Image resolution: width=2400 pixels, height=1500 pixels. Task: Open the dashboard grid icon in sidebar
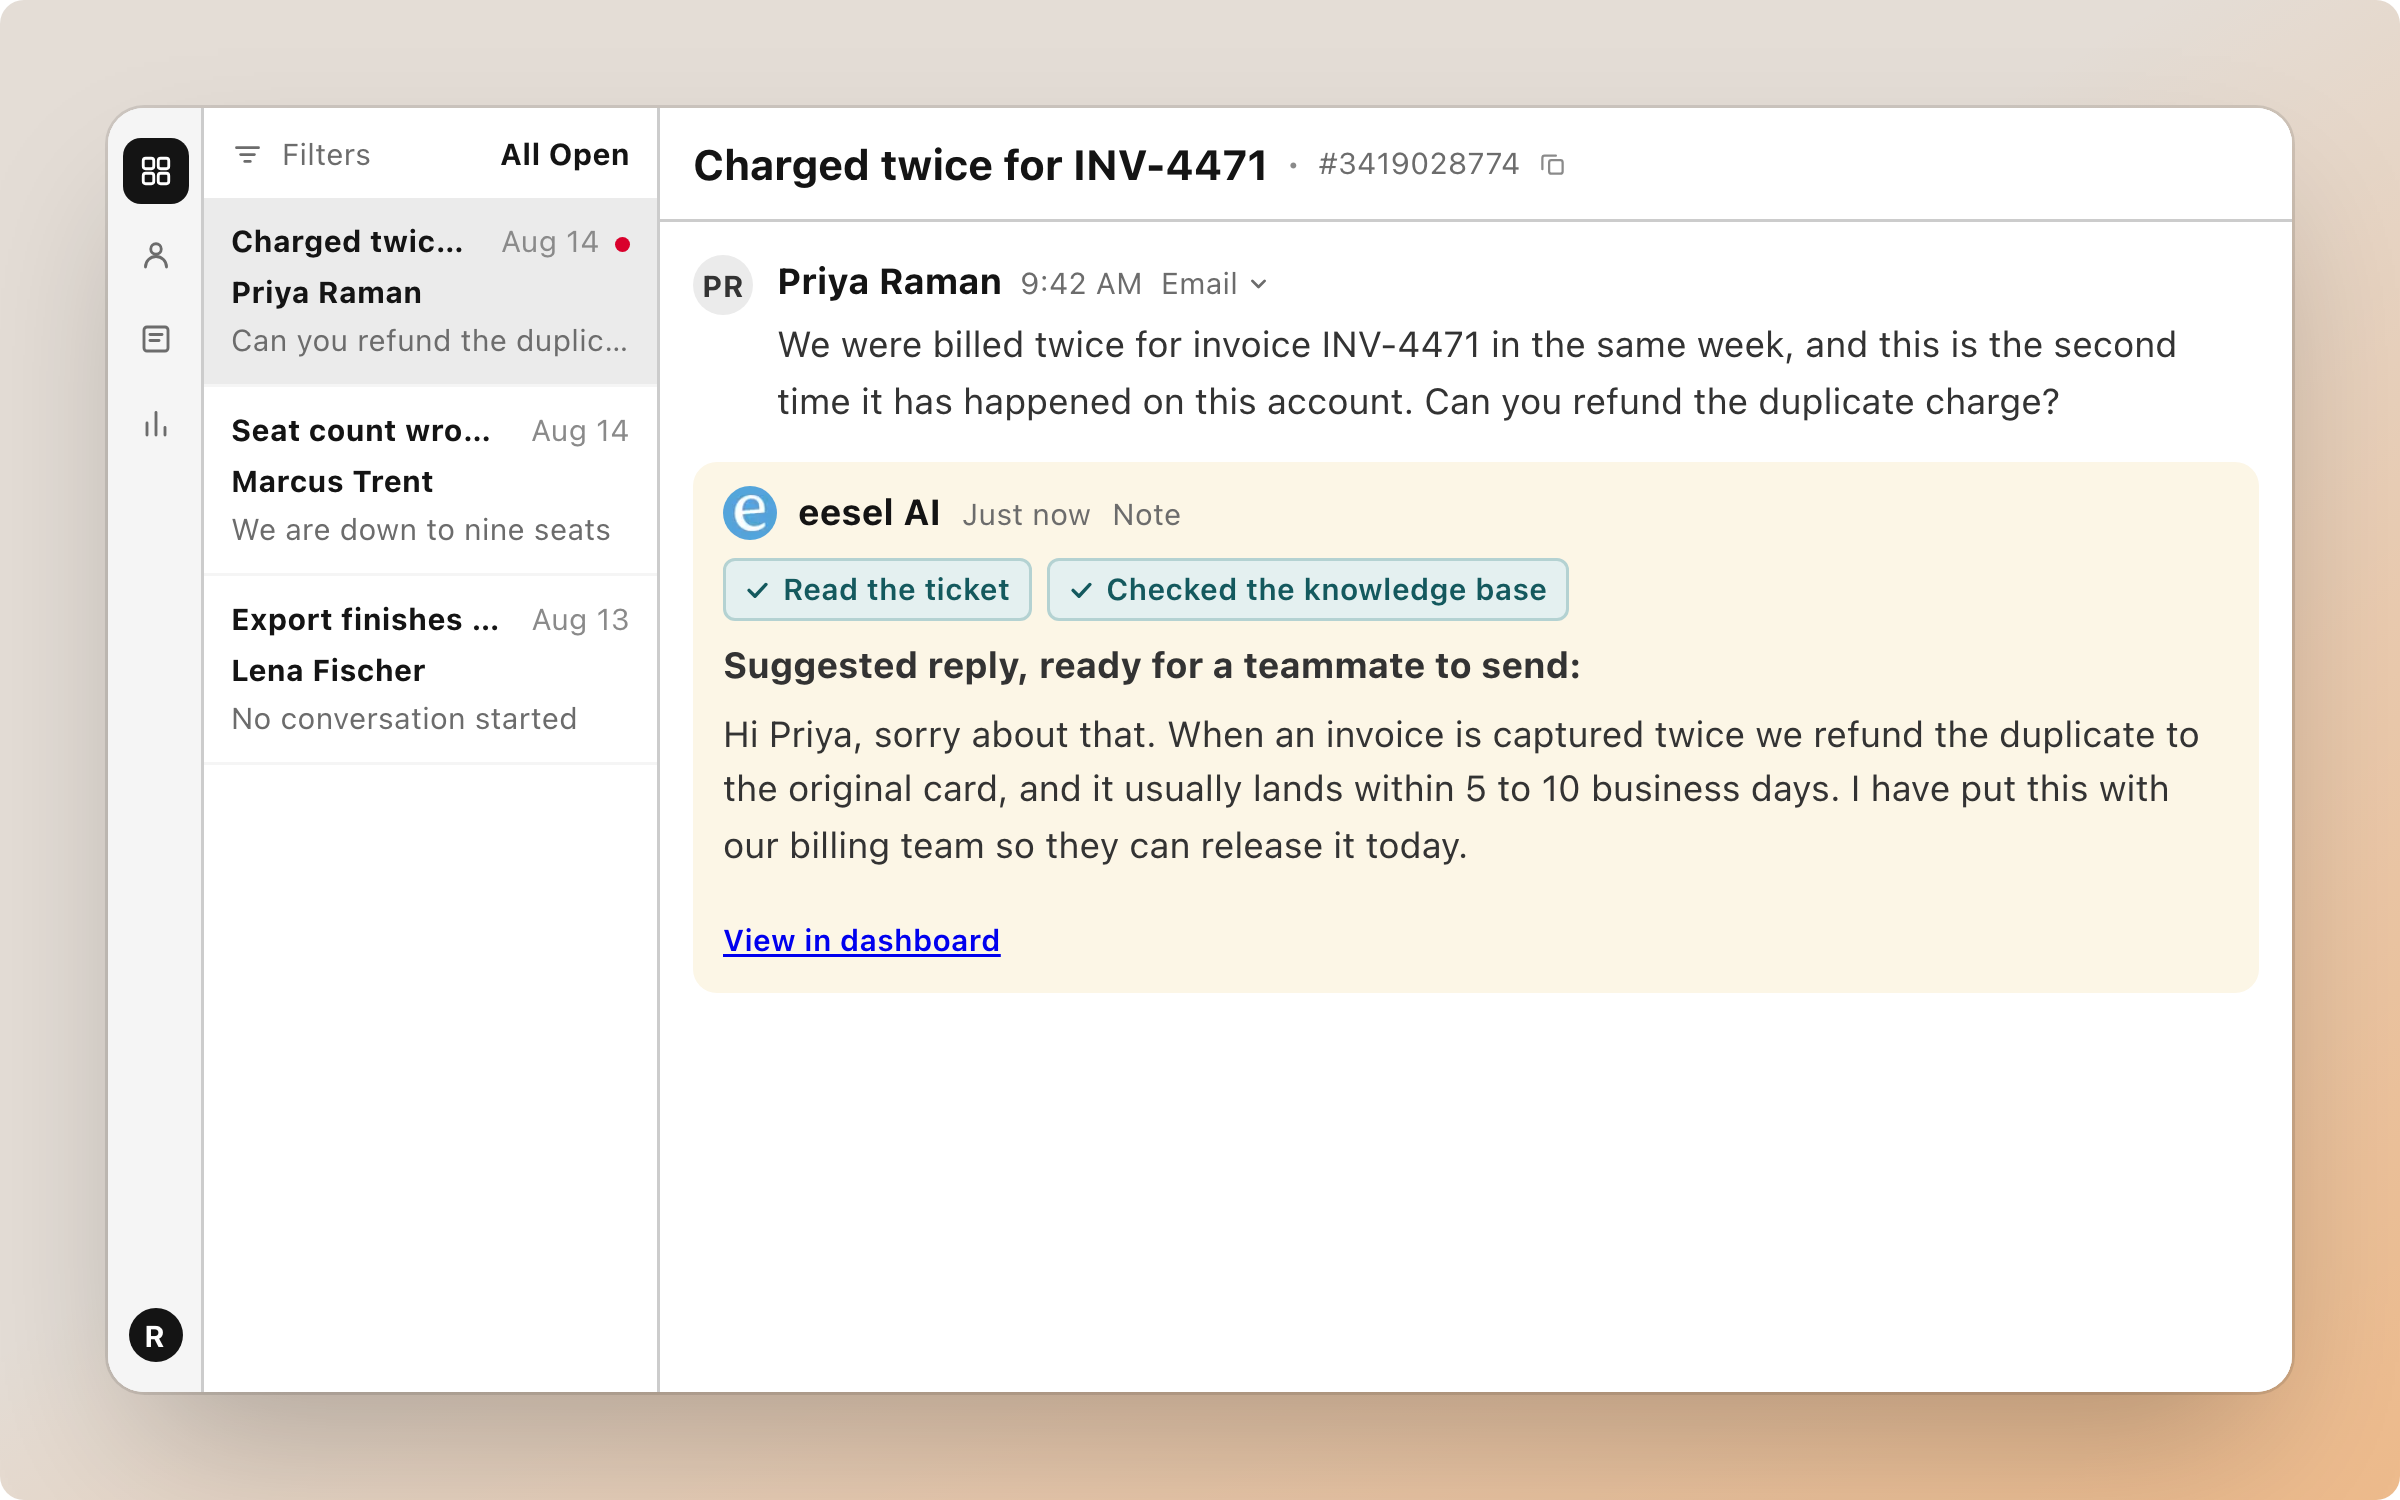click(x=156, y=171)
